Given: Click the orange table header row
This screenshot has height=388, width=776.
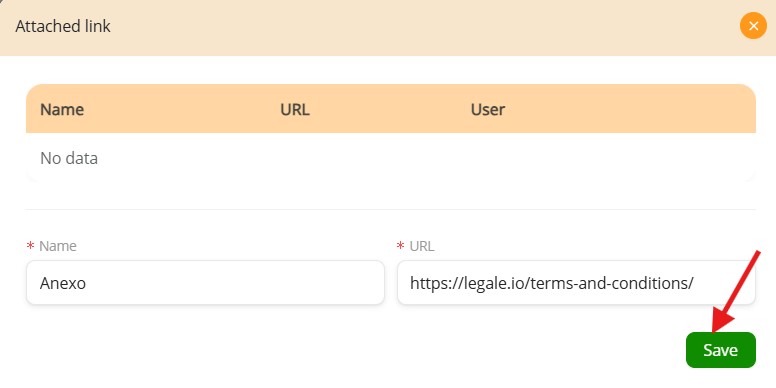Looking at the screenshot, I should pyautogui.click(x=391, y=108).
